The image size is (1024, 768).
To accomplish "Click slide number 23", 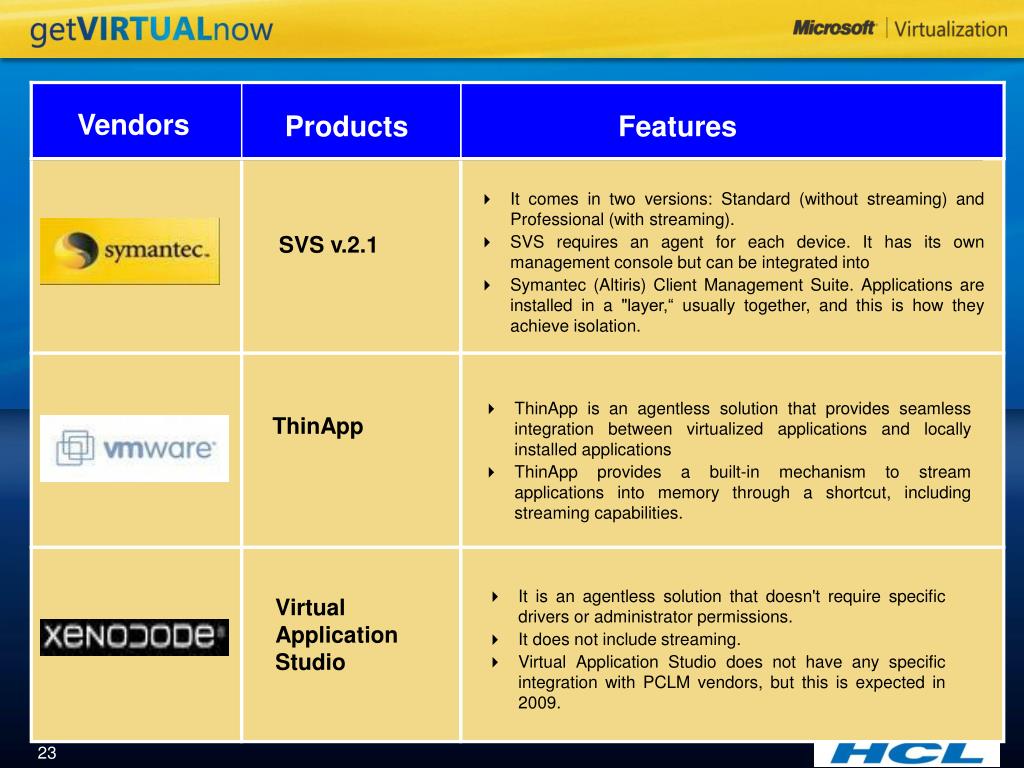I will tap(47, 752).
